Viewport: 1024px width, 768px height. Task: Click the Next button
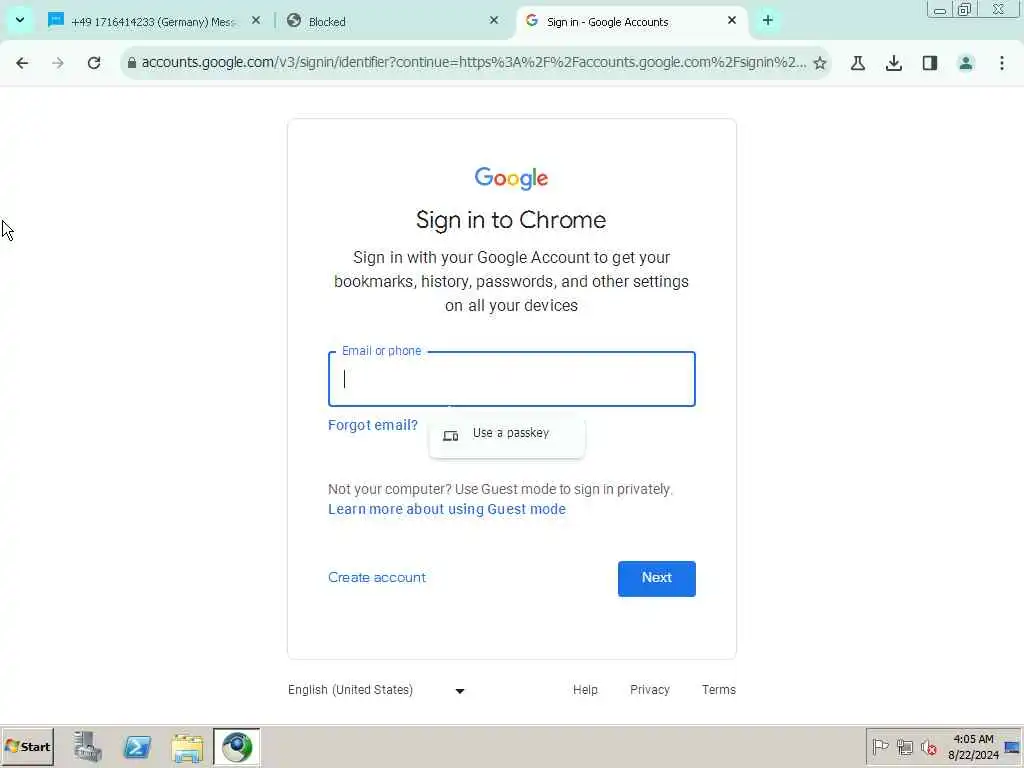pos(657,579)
